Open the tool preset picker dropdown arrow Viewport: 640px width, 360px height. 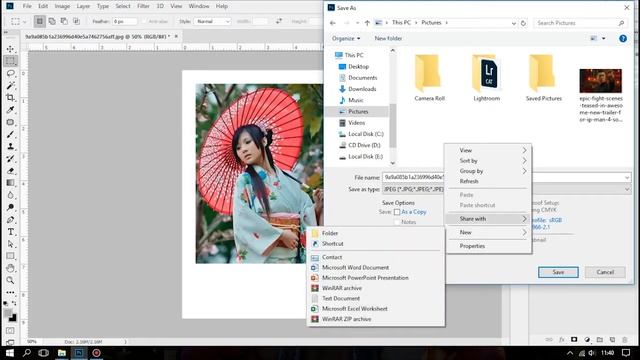(x=25, y=22)
